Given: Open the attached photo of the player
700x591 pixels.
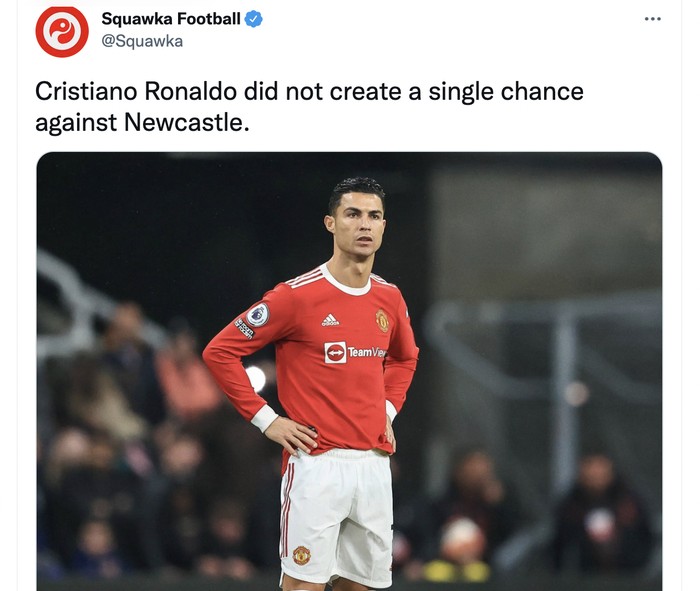Looking at the screenshot, I should pyautogui.click(x=349, y=371).
